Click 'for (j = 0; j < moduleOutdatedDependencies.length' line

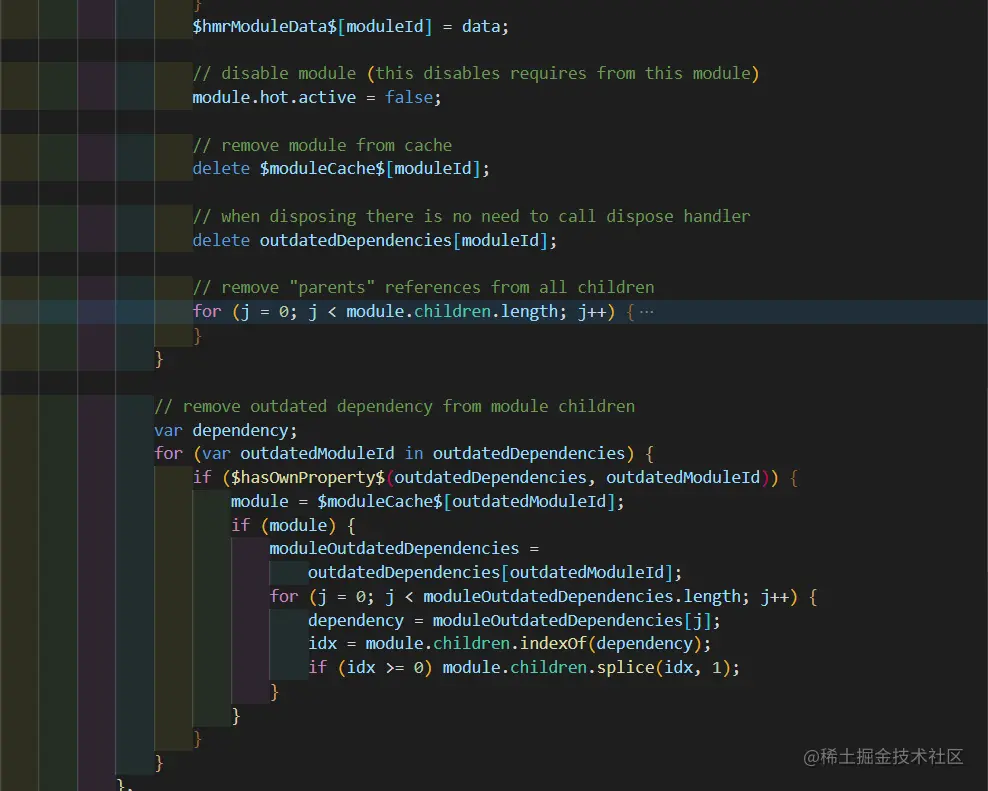[x=543, y=597]
